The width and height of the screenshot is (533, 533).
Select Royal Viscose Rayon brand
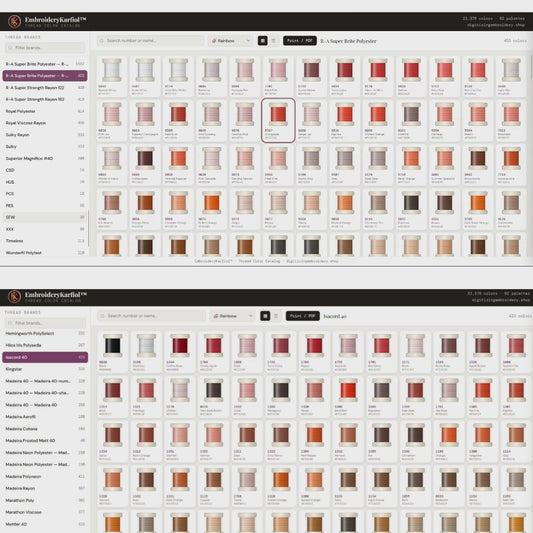45,123
